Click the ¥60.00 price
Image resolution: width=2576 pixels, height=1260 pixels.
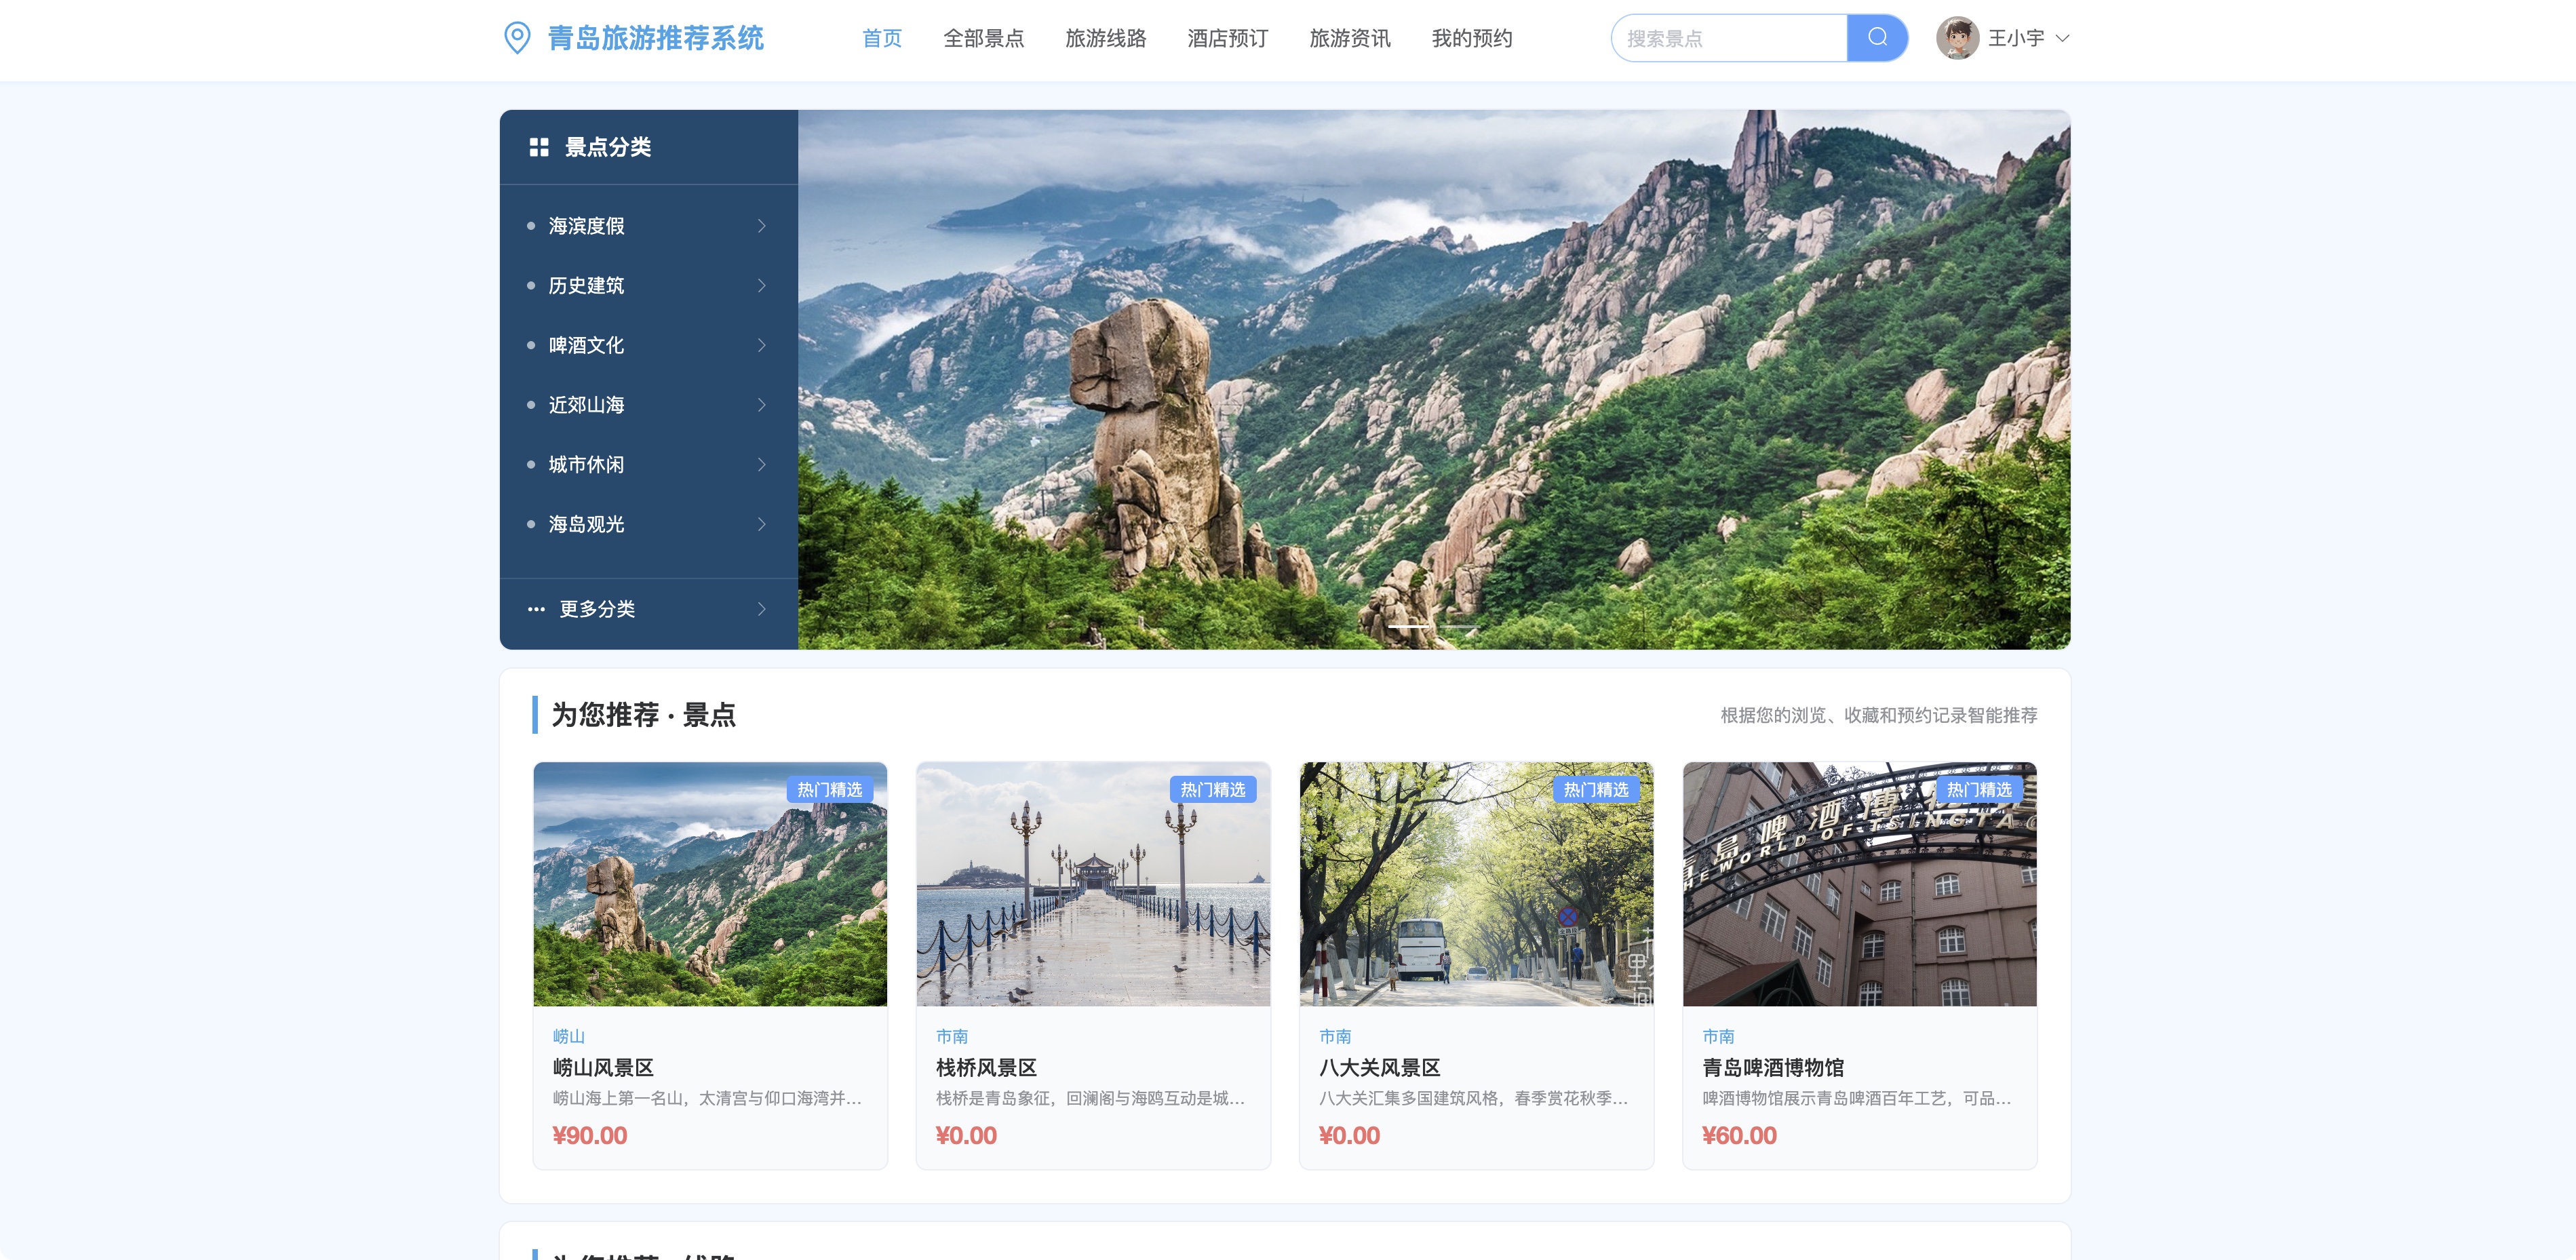point(1740,1136)
